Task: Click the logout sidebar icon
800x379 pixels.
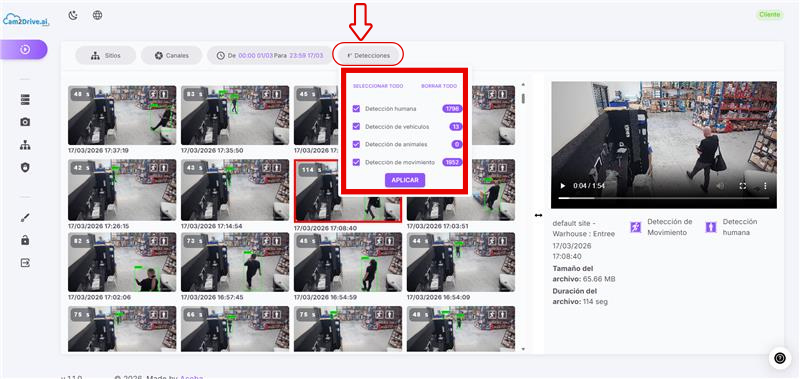Action: coord(25,263)
